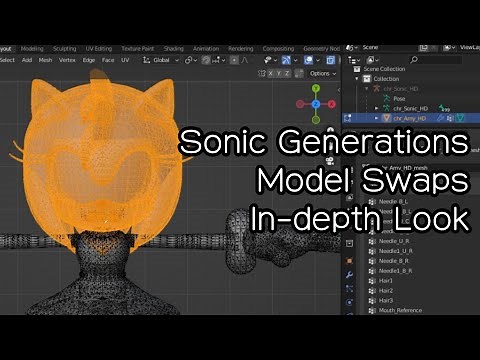This screenshot has height=360, width=480.
Task: Toggle proportional editing
Action: (x=234, y=60)
